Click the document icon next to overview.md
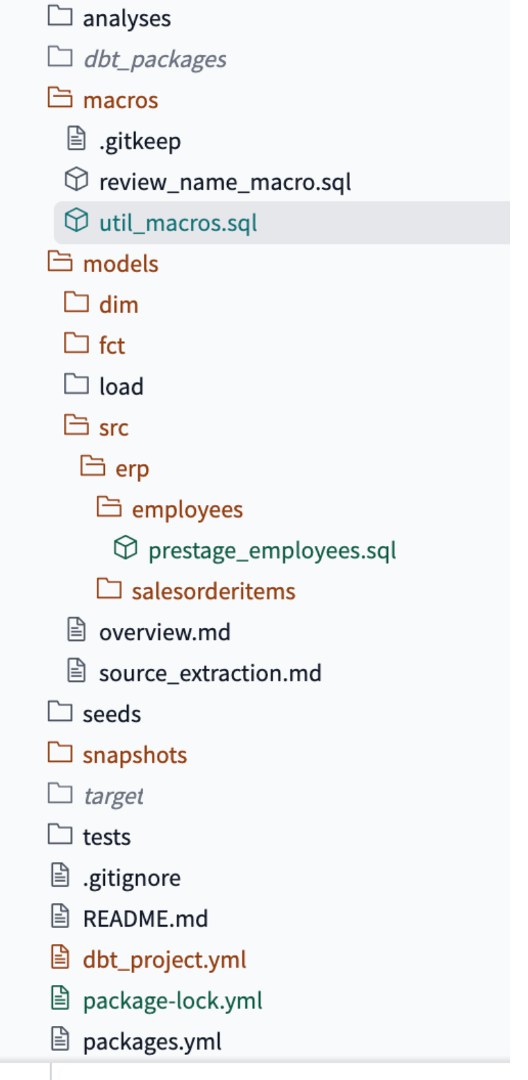Image resolution: width=528 pixels, height=1080 pixels. [x=76, y=631]
